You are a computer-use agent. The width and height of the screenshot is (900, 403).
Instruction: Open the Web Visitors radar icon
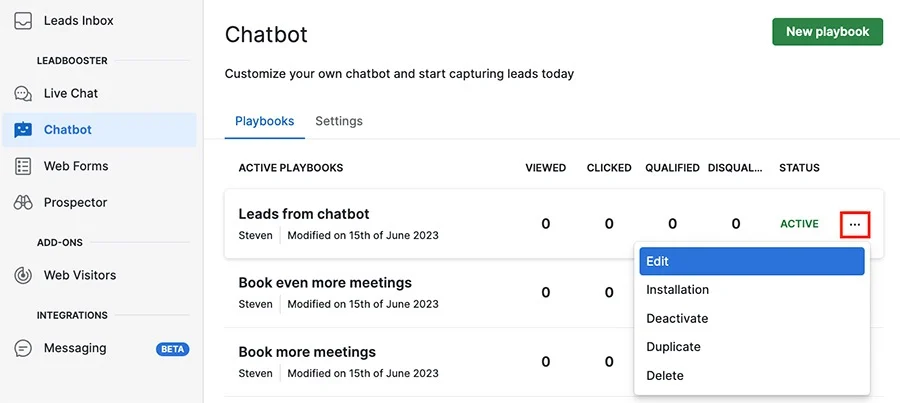tap(23, 276)
